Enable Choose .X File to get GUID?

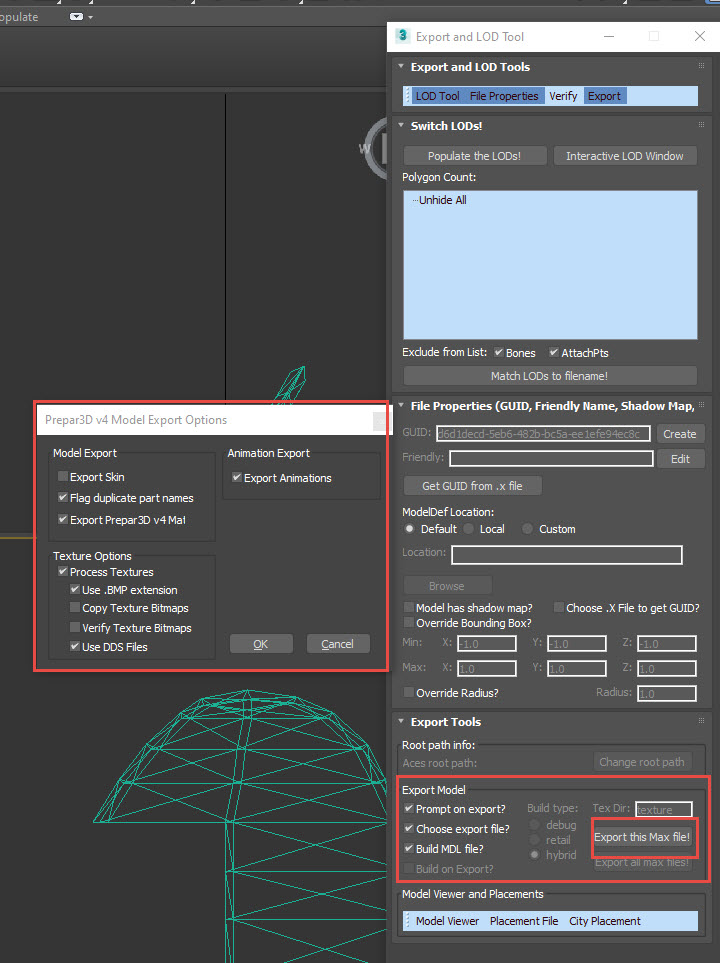click(x=558, y=607)
